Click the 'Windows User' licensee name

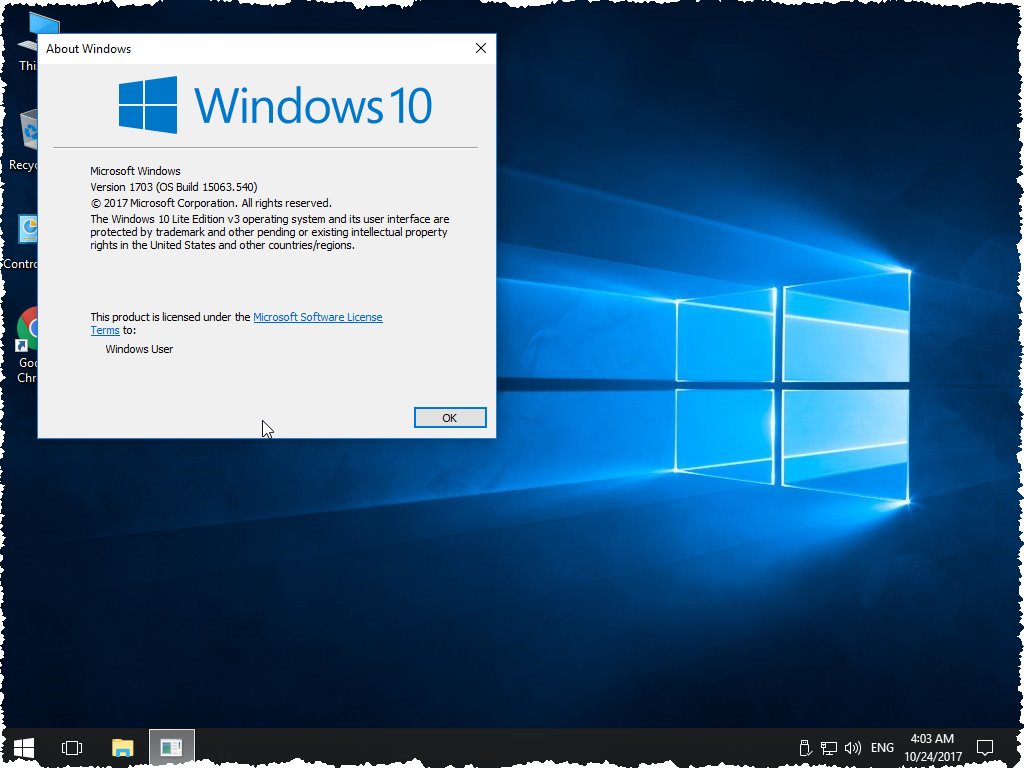[139, 349]
